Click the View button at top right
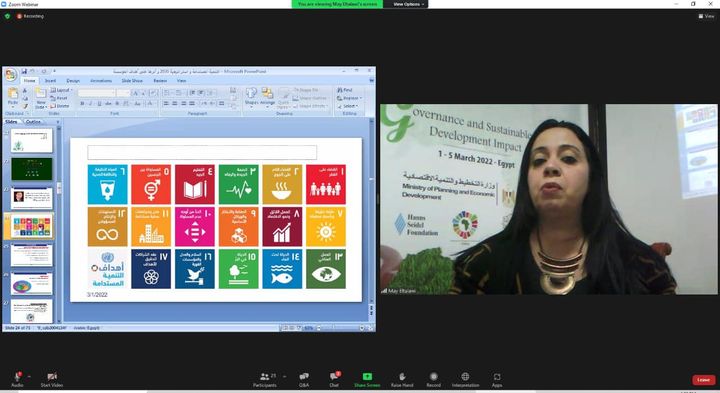 click(x=706, y=16)
